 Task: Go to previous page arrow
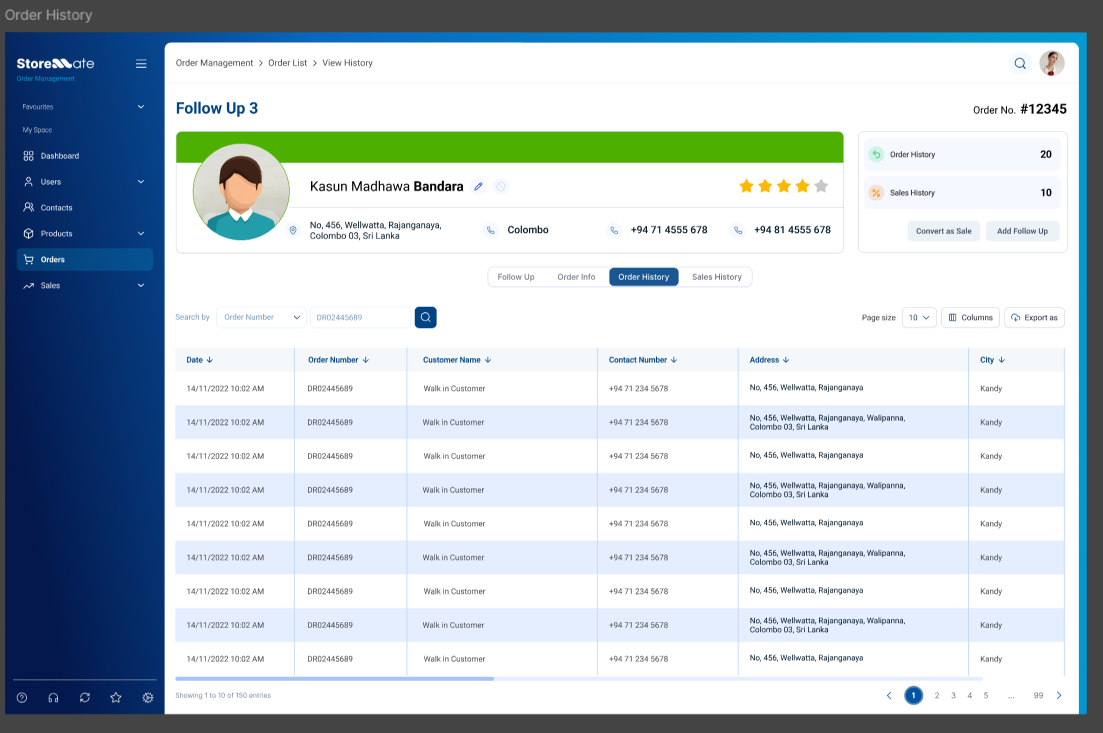coord(889,696)
